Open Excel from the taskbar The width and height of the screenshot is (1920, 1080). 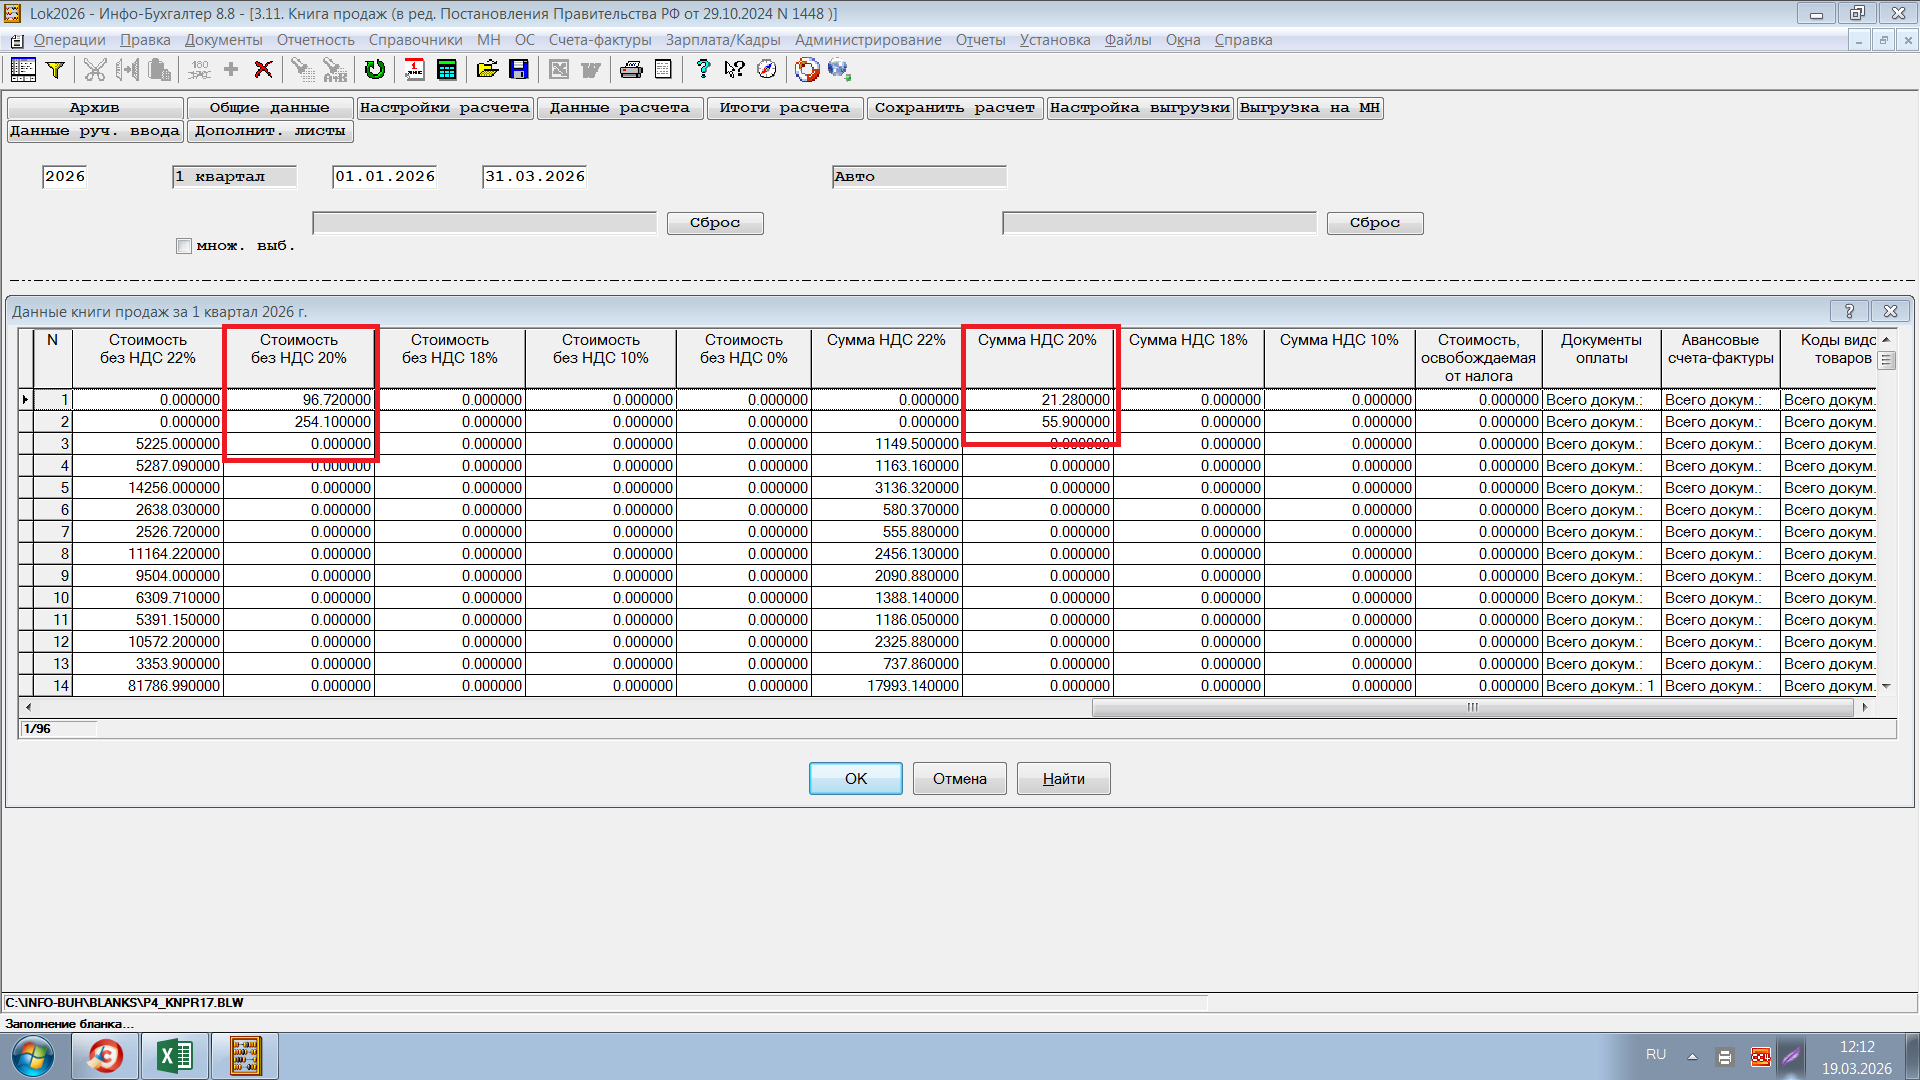pos(175,1056)
